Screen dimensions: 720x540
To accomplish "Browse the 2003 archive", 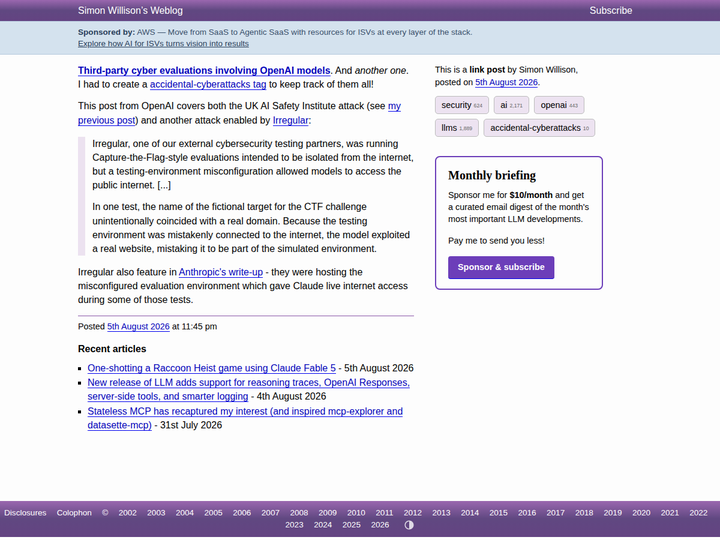I will pyautogui.click(x=156, y=513).
